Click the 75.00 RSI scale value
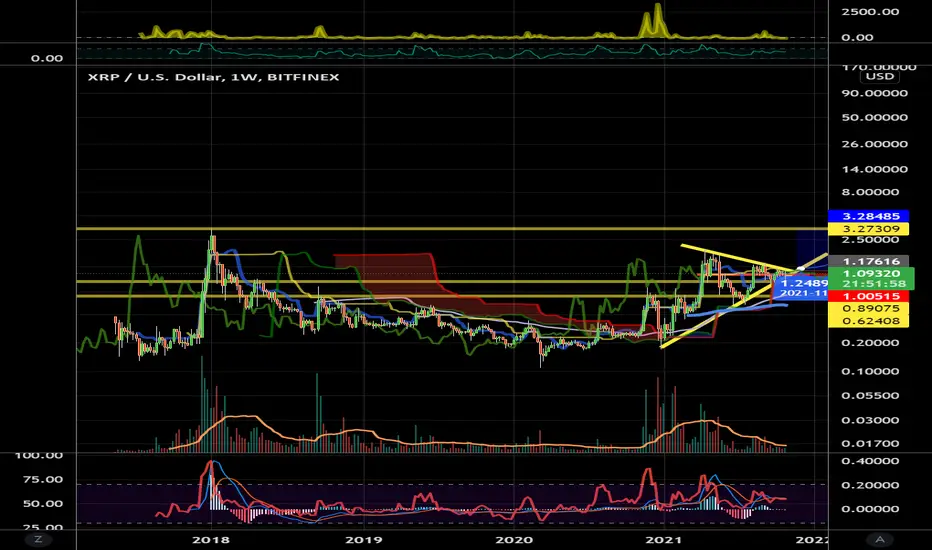Image resolution: width=932 pixels, height=550 pixels. (43, 479)
